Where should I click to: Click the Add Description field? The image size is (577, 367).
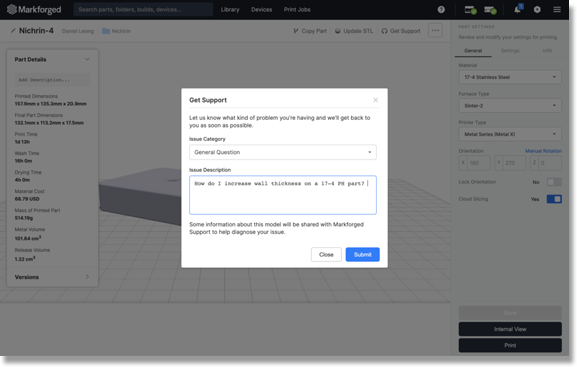52,80
